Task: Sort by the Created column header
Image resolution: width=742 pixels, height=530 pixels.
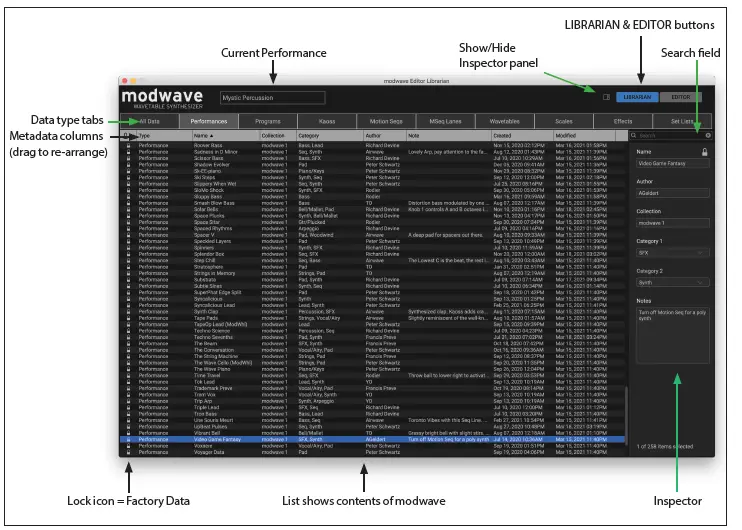Action: [x=522, y=136]
